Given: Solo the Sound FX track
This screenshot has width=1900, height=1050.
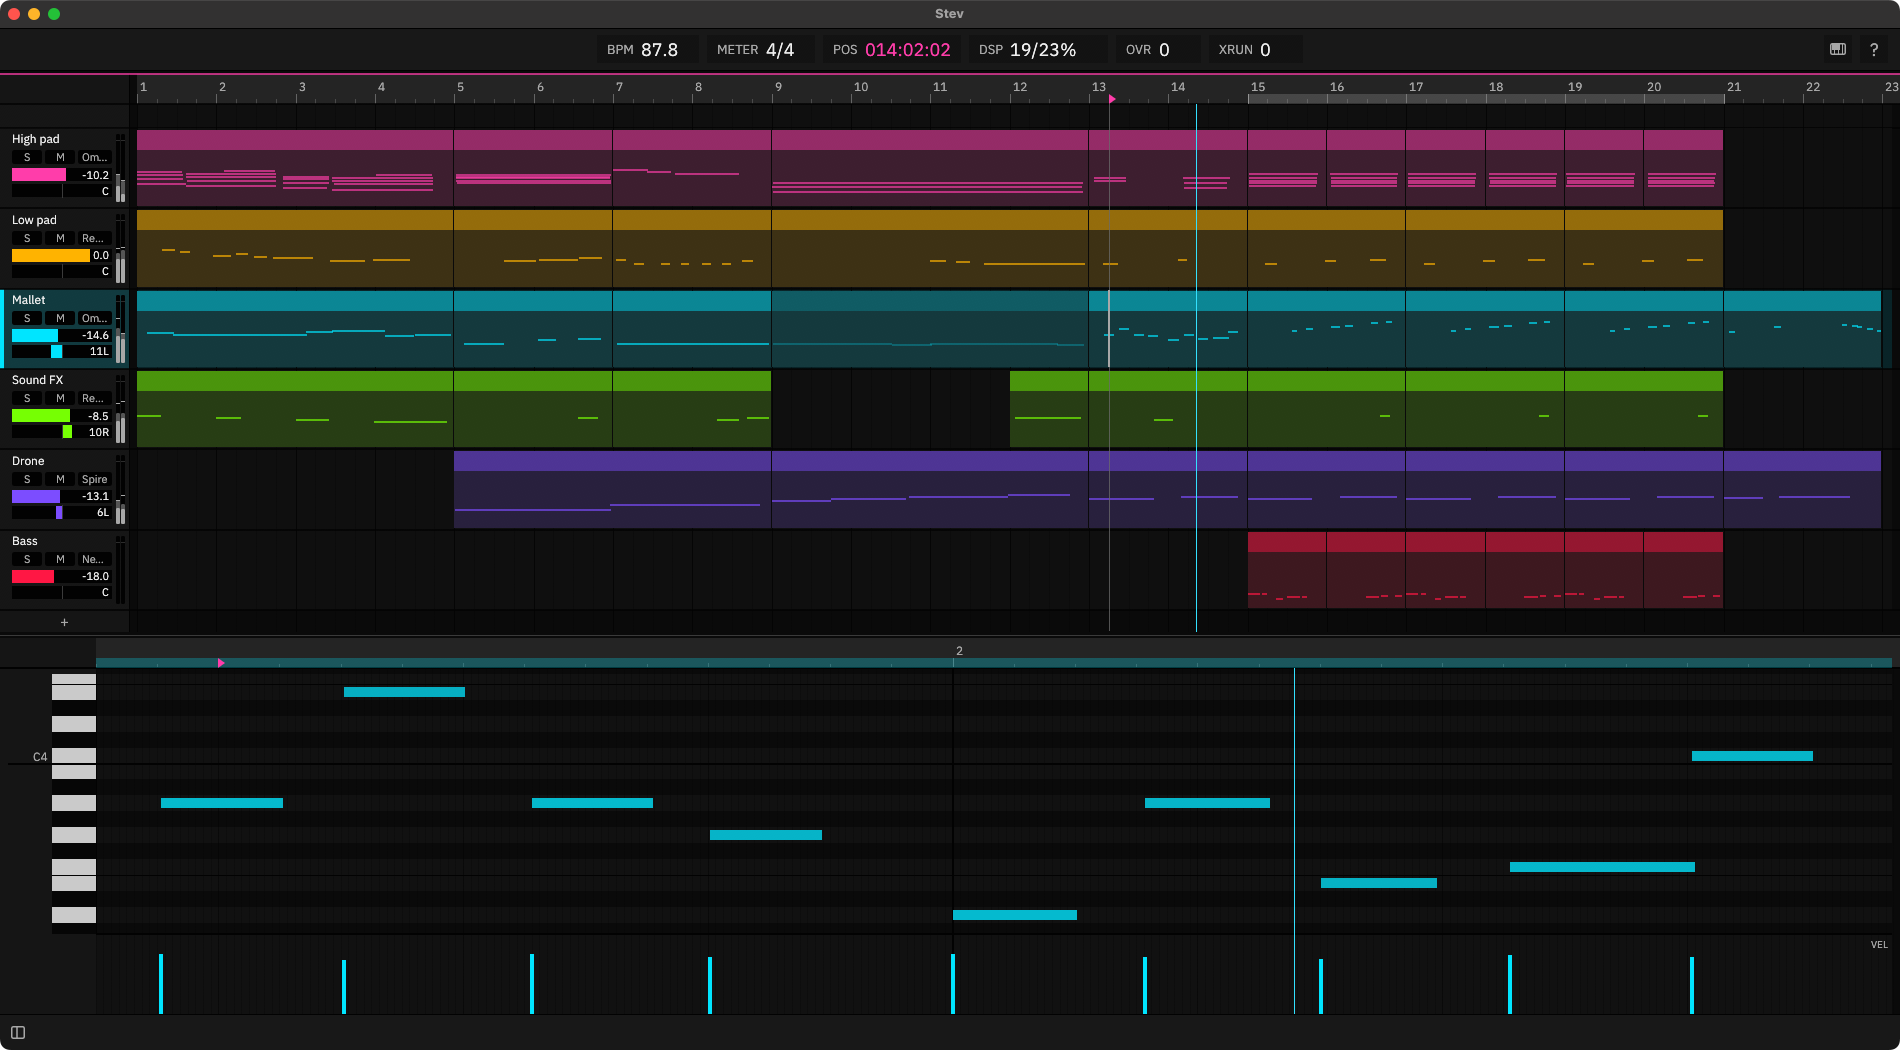Looking at the screenshot, I should pos(27,398).
